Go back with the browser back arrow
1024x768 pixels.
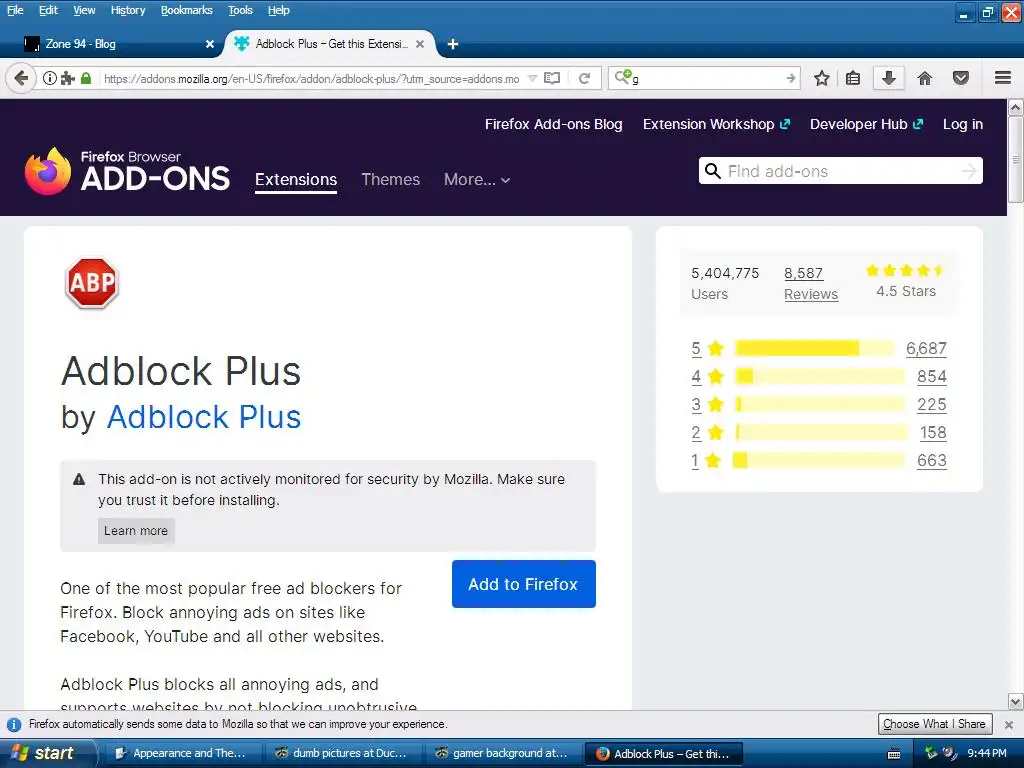(x=21, y=78)
